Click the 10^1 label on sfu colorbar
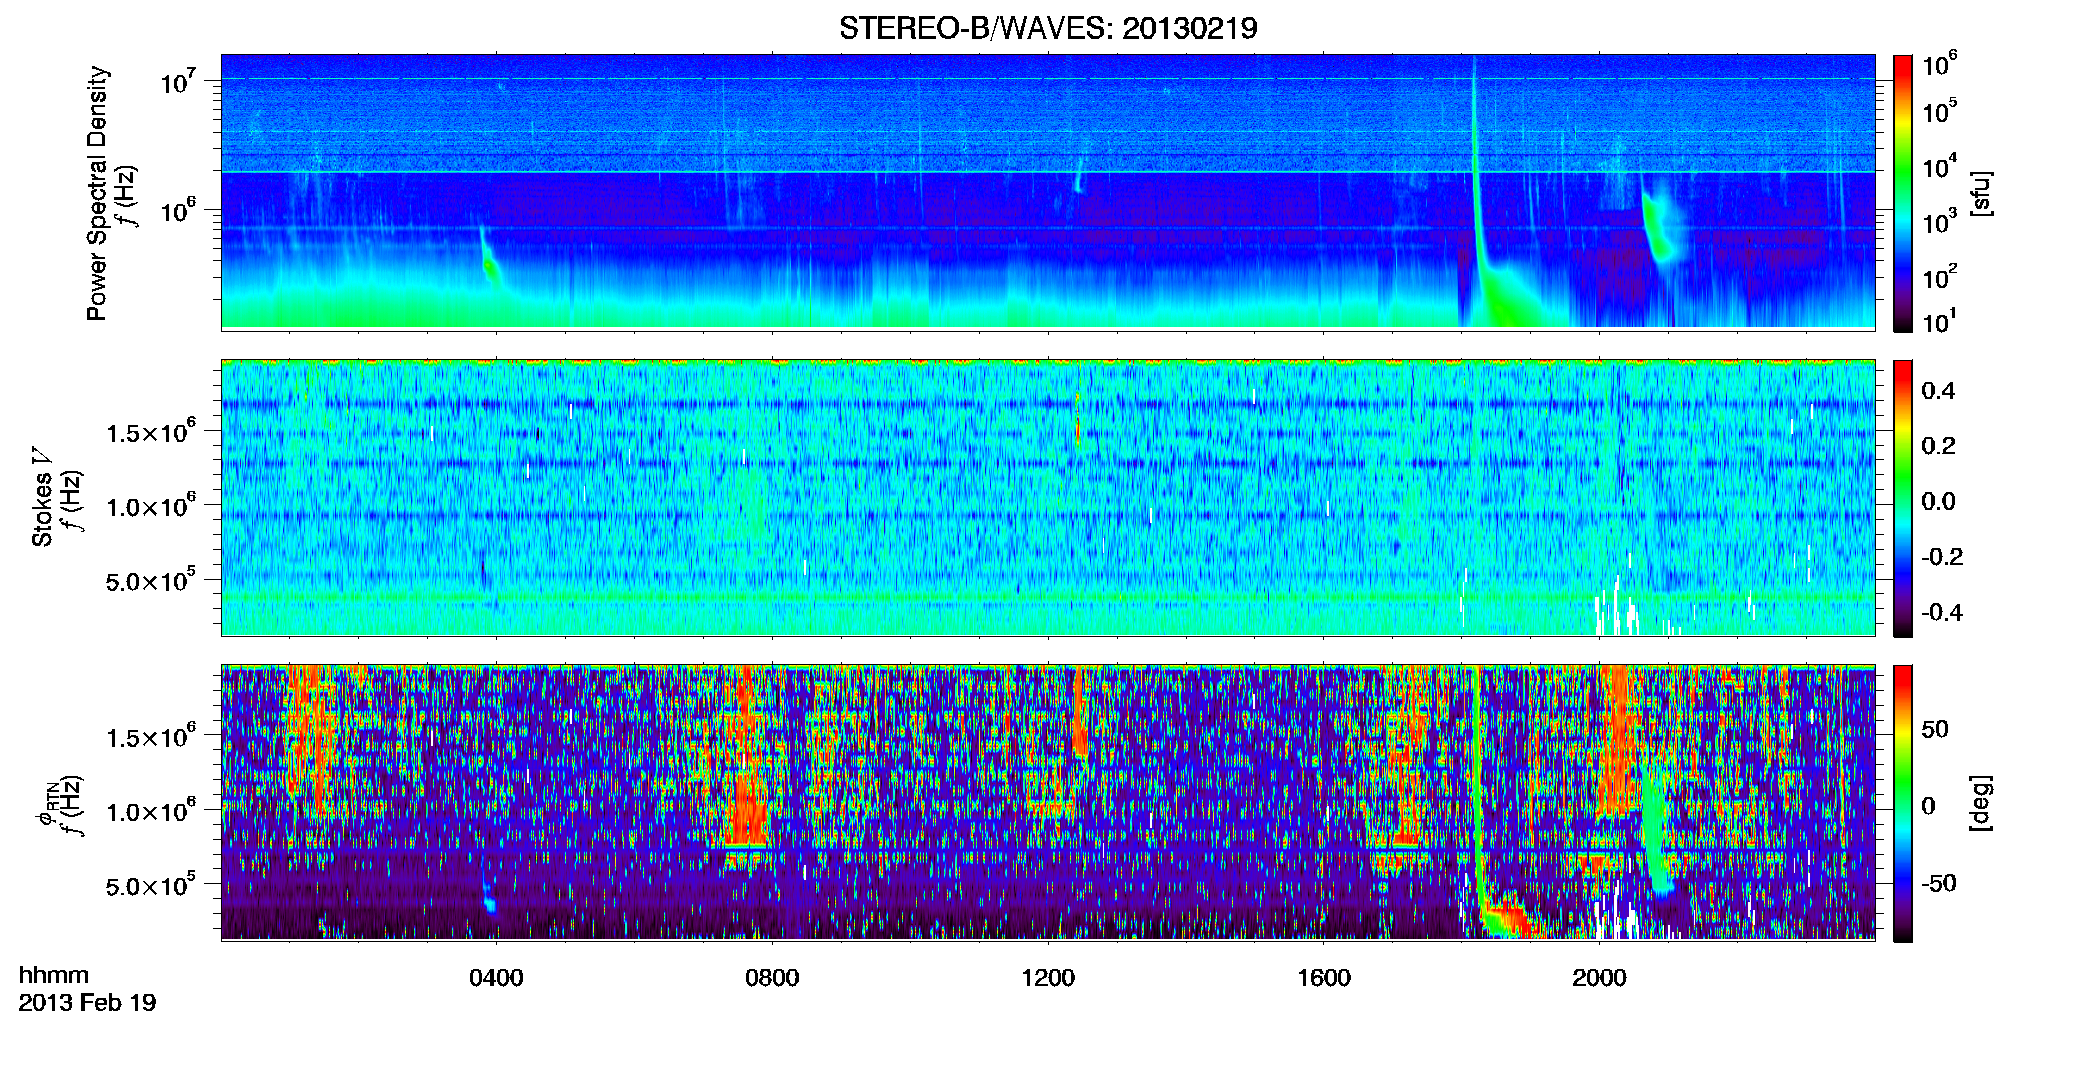 [1940, 321]
